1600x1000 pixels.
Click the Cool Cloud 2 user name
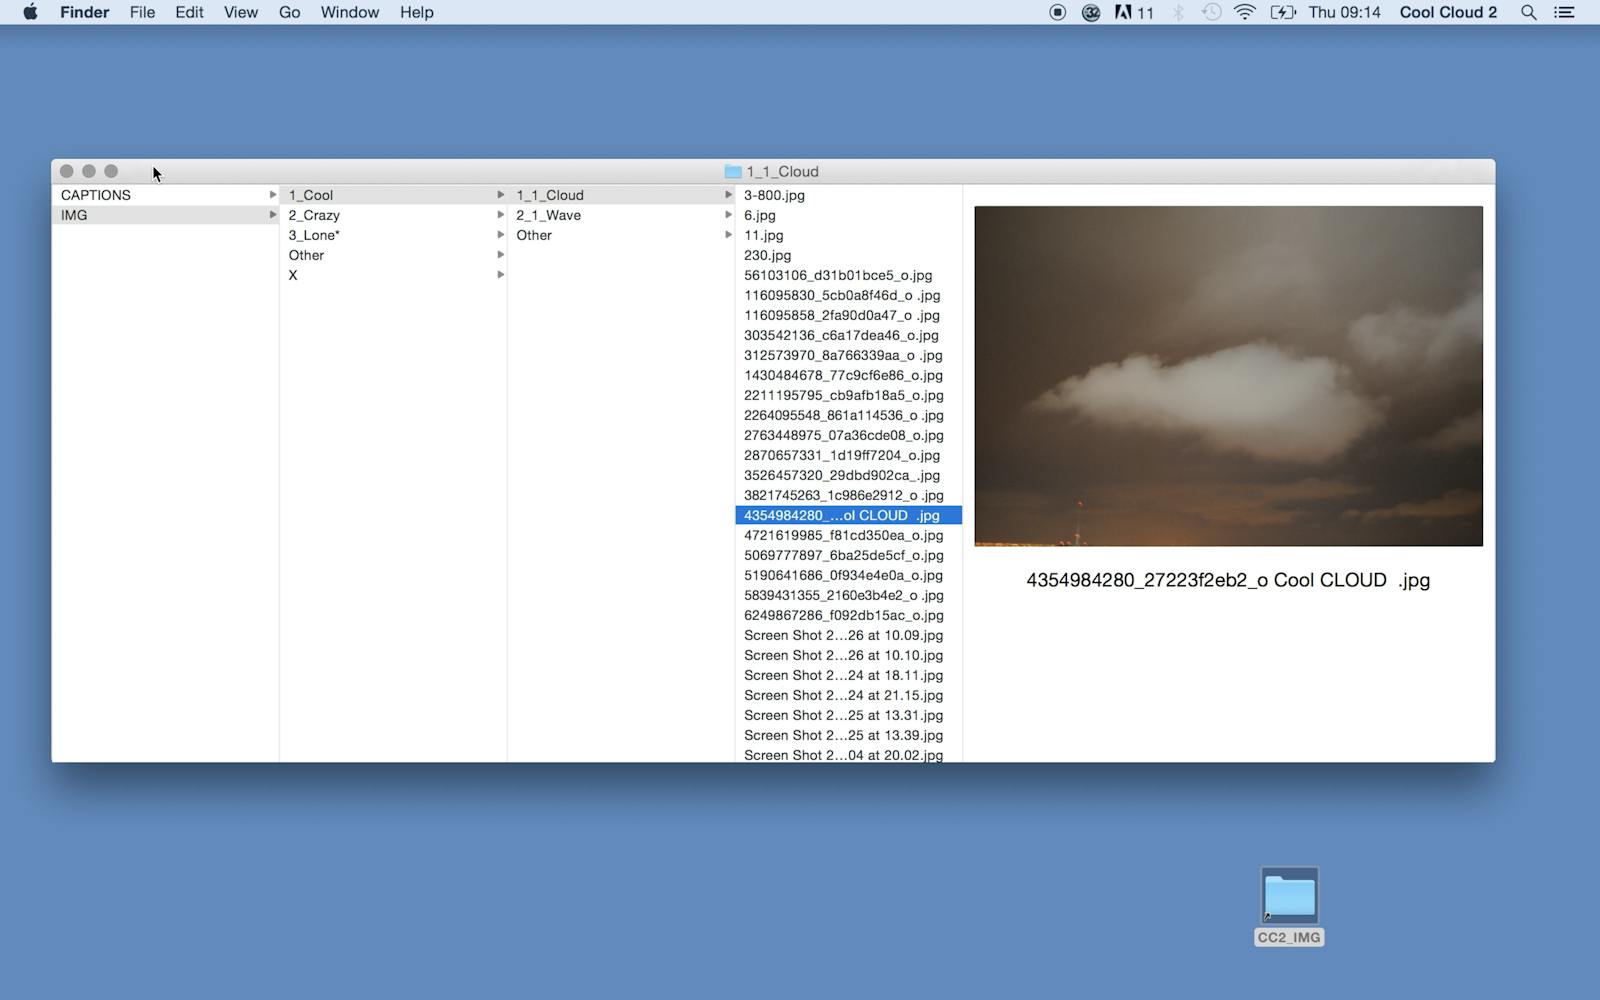[1448, 12]
